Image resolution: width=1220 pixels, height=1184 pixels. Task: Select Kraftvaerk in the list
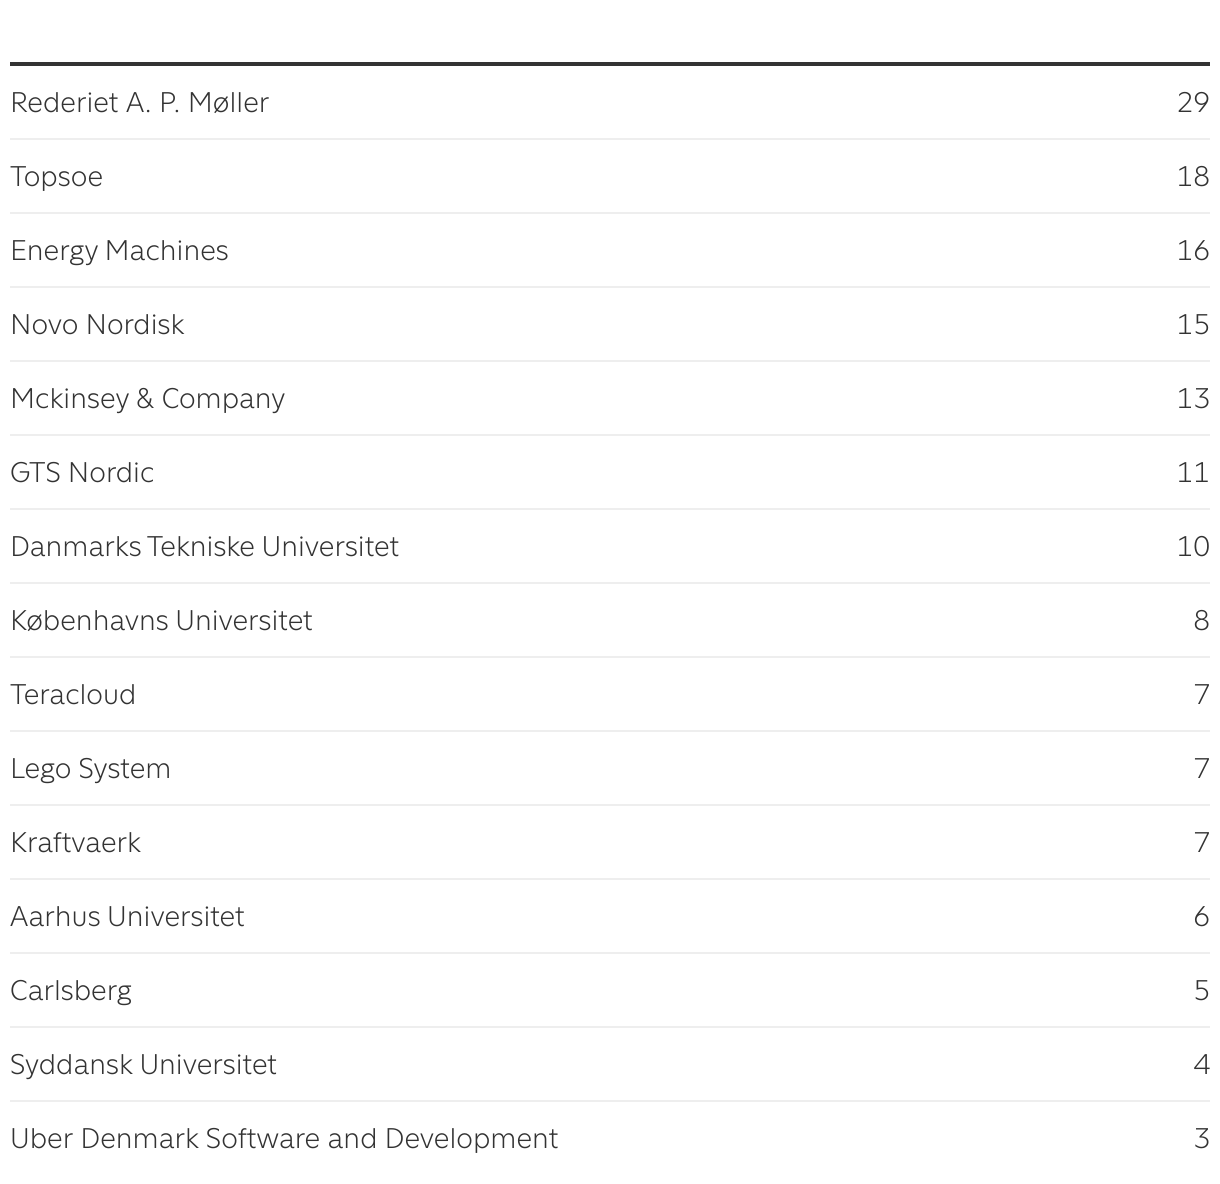(x=75, y=843)
